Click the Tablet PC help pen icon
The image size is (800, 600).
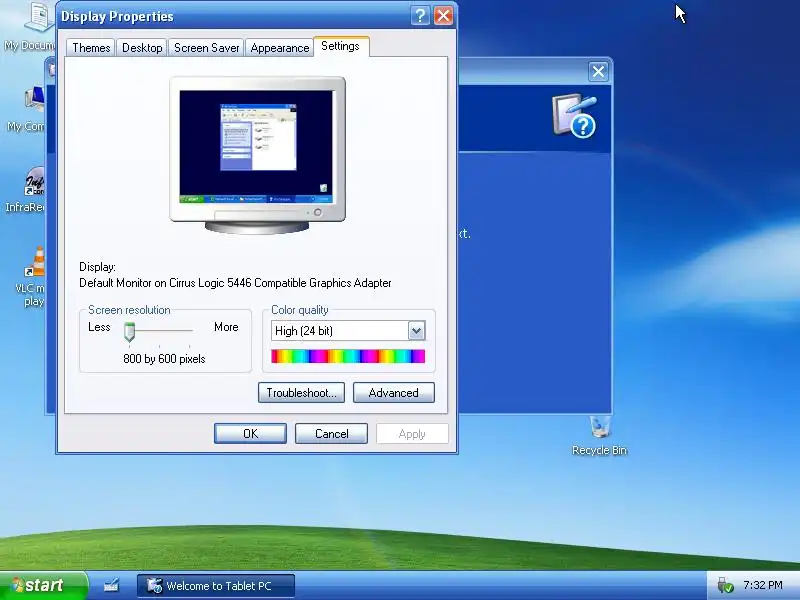pyautogui.click(x=575, y=116)
